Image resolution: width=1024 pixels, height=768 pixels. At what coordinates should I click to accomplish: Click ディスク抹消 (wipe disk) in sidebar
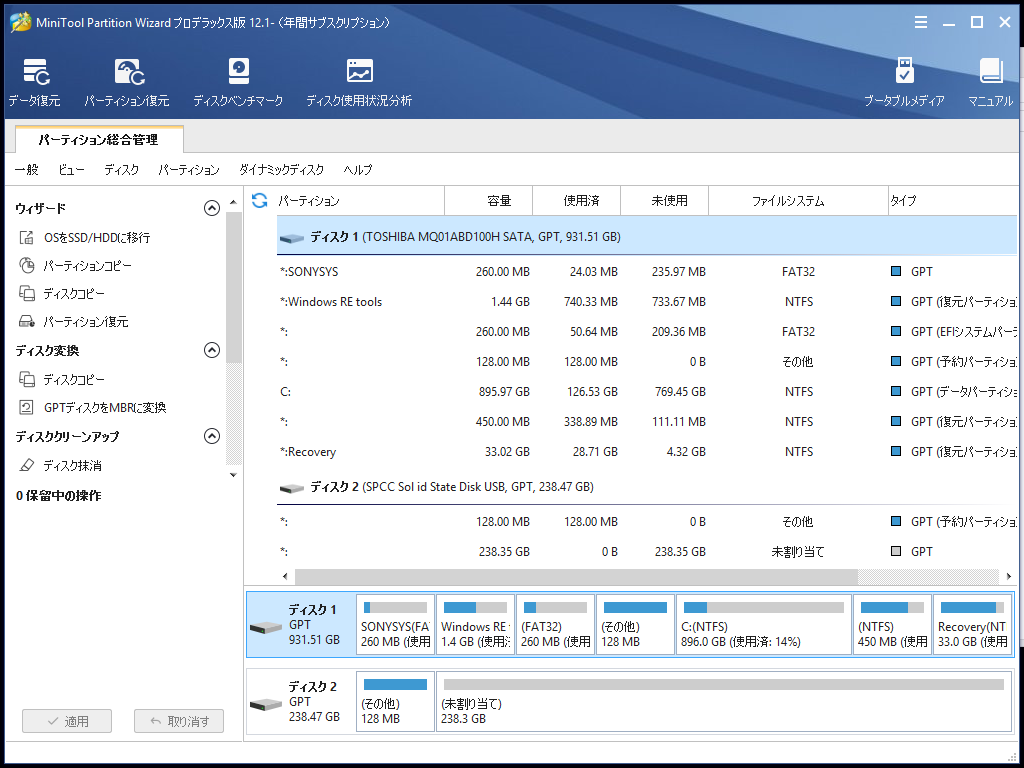60,466
